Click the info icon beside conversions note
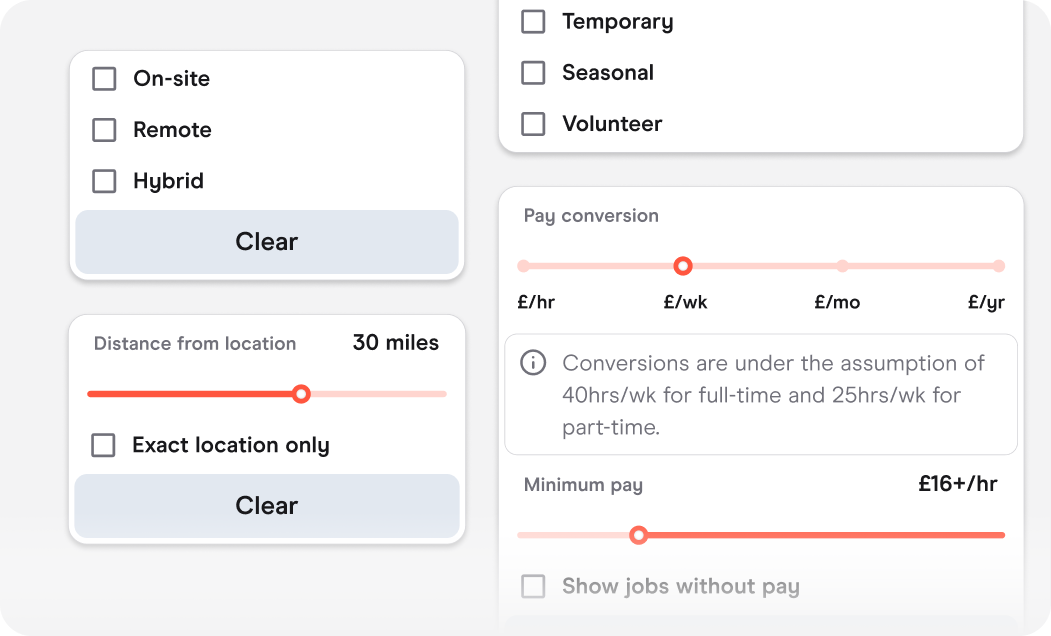 click(x=533, y=363)
